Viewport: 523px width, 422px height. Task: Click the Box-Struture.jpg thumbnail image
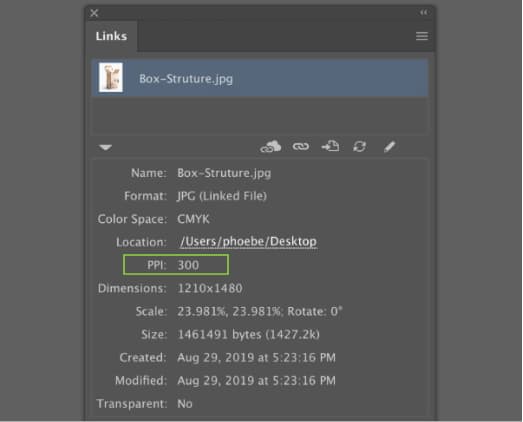click(x=111, y=77)
